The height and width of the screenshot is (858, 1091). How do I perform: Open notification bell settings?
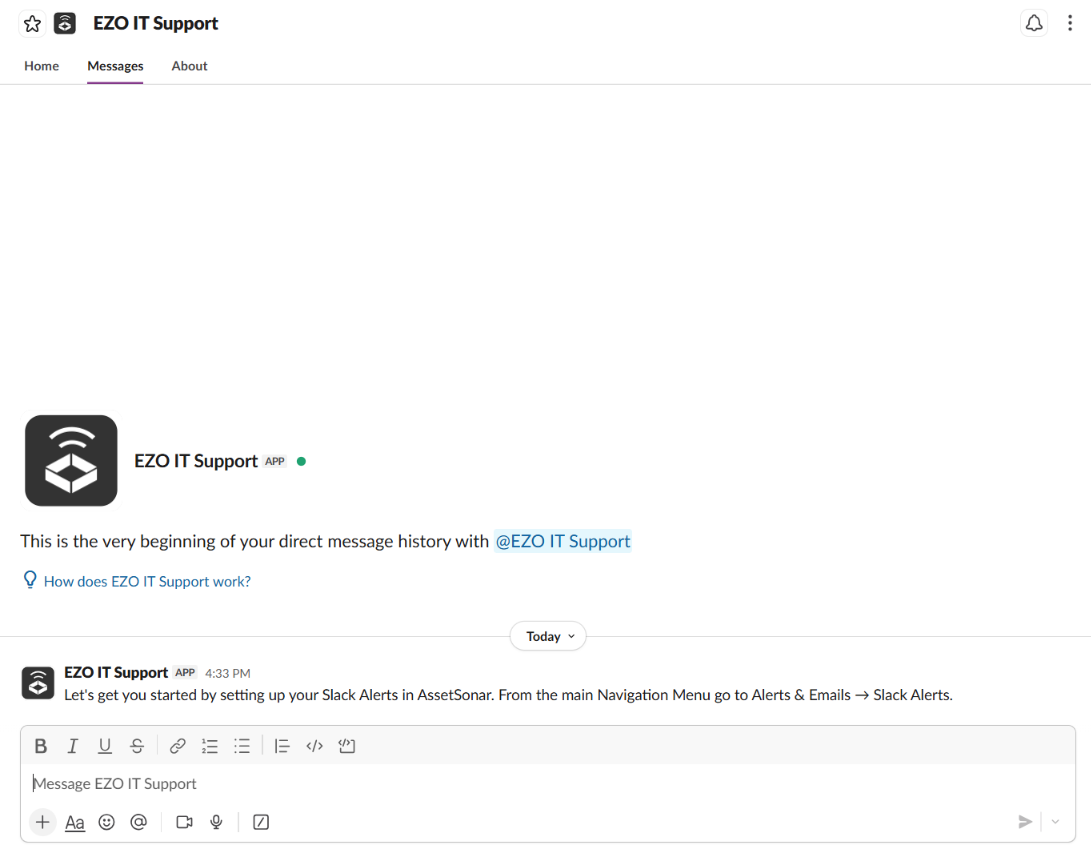tap(1034, 23)
